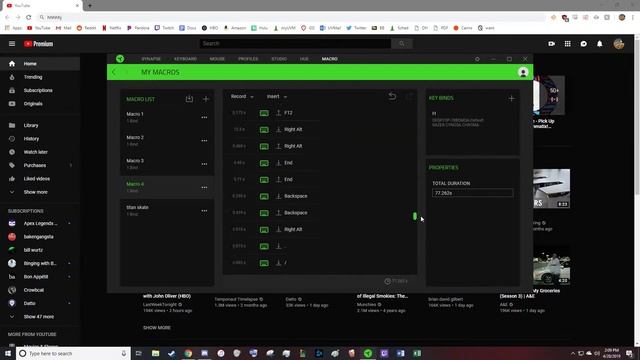Undo the last macro edit
640x360 pixels.
392,96
